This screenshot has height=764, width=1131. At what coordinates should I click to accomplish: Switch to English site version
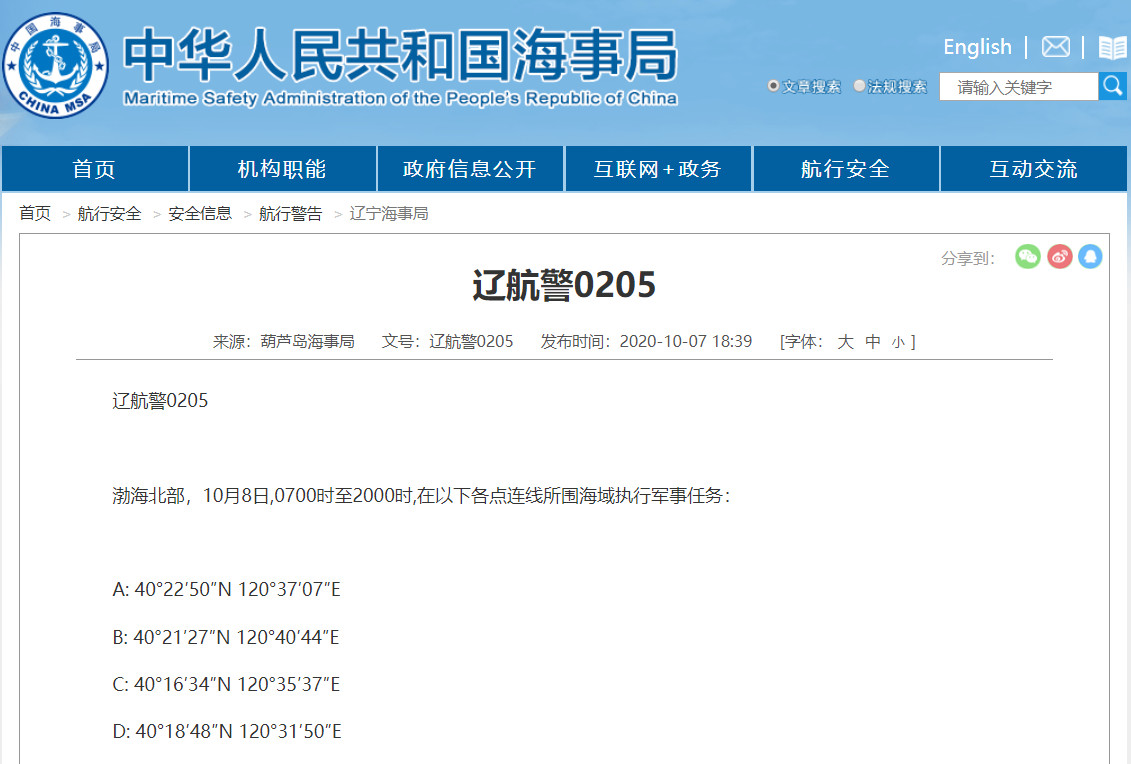977,47
